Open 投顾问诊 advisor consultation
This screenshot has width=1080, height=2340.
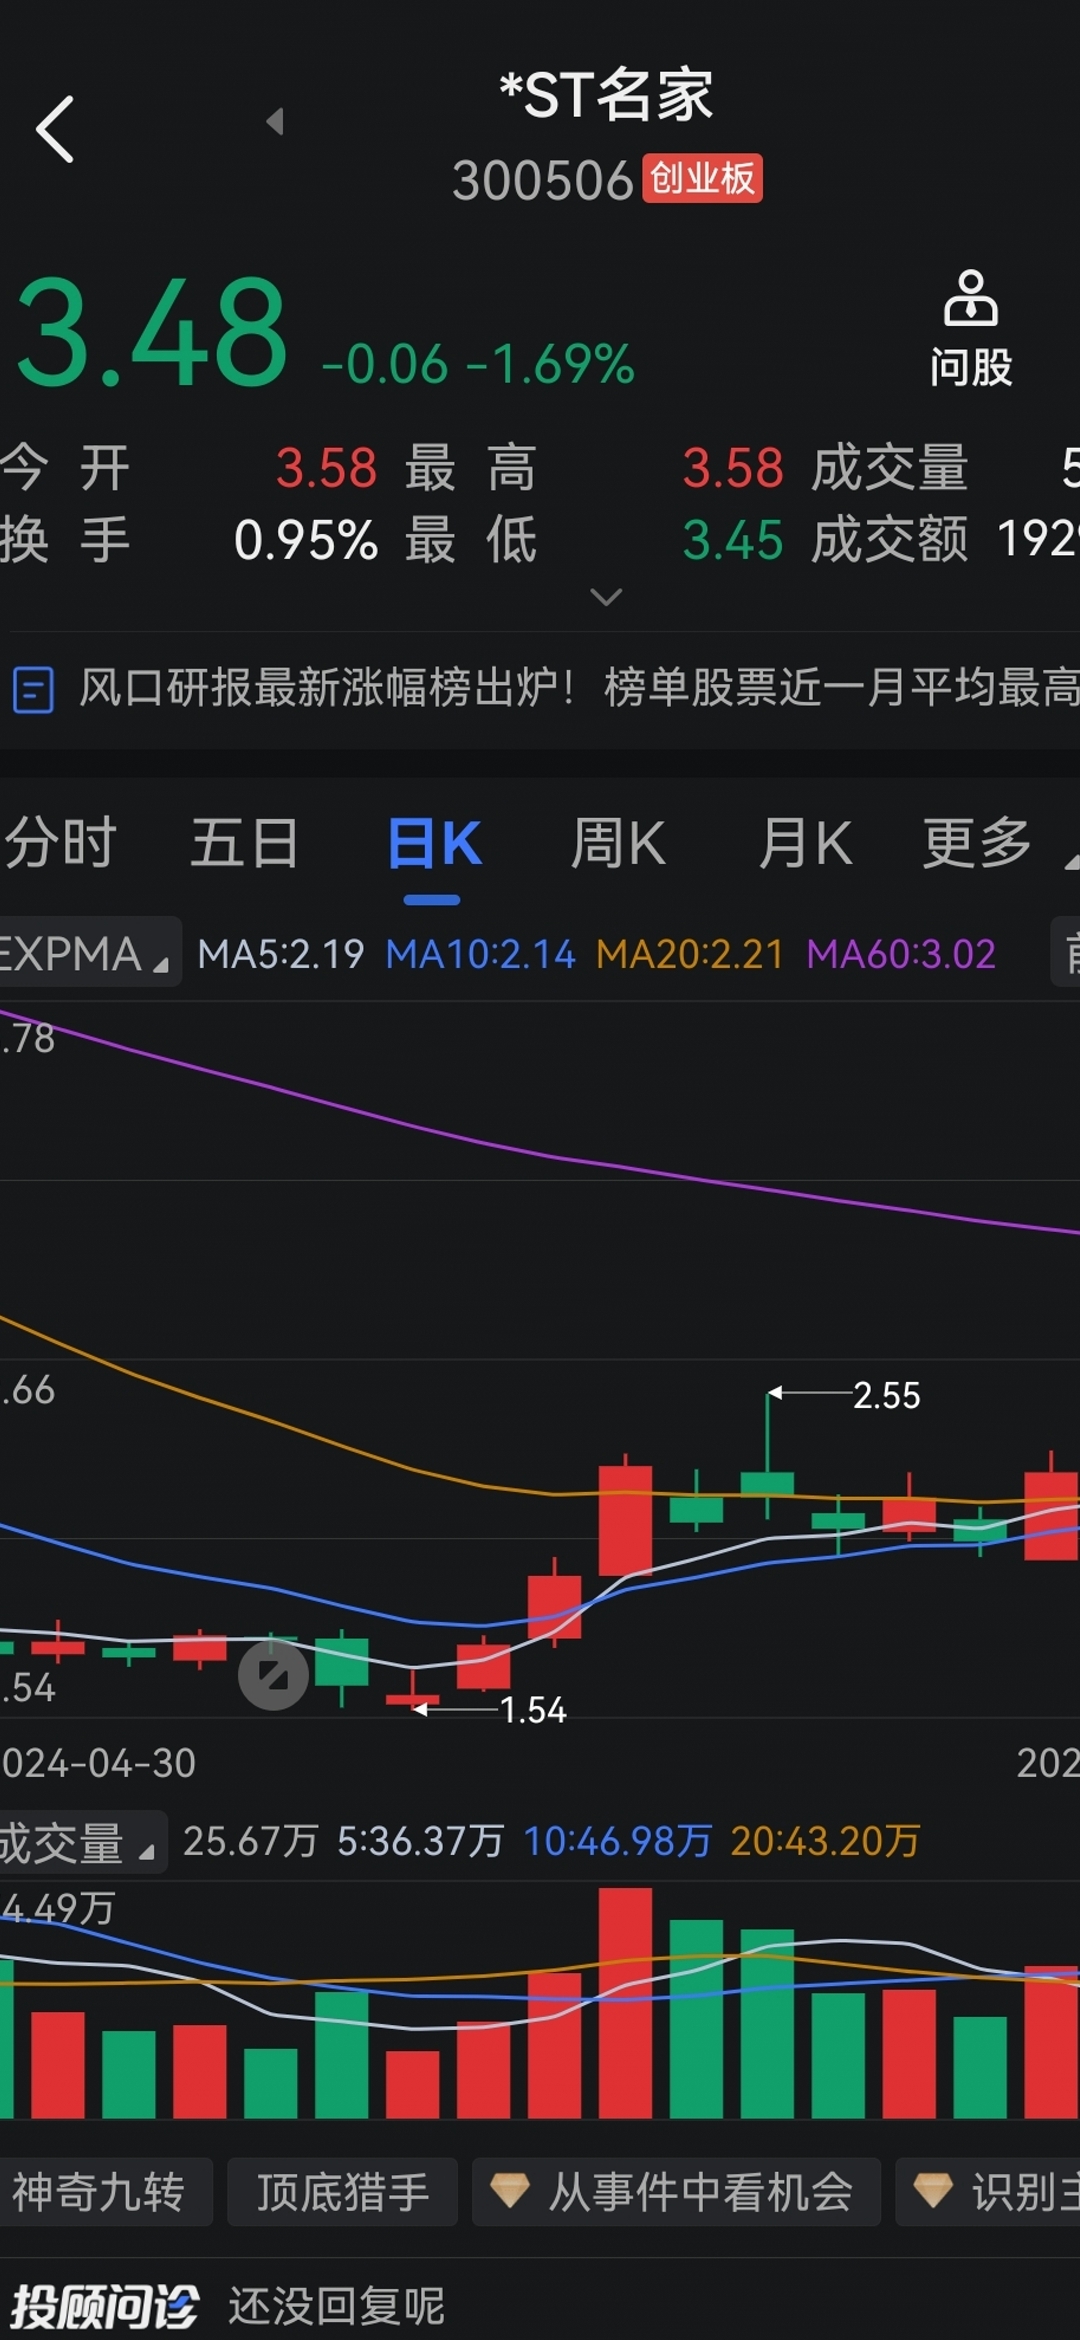pos(104,2306)
